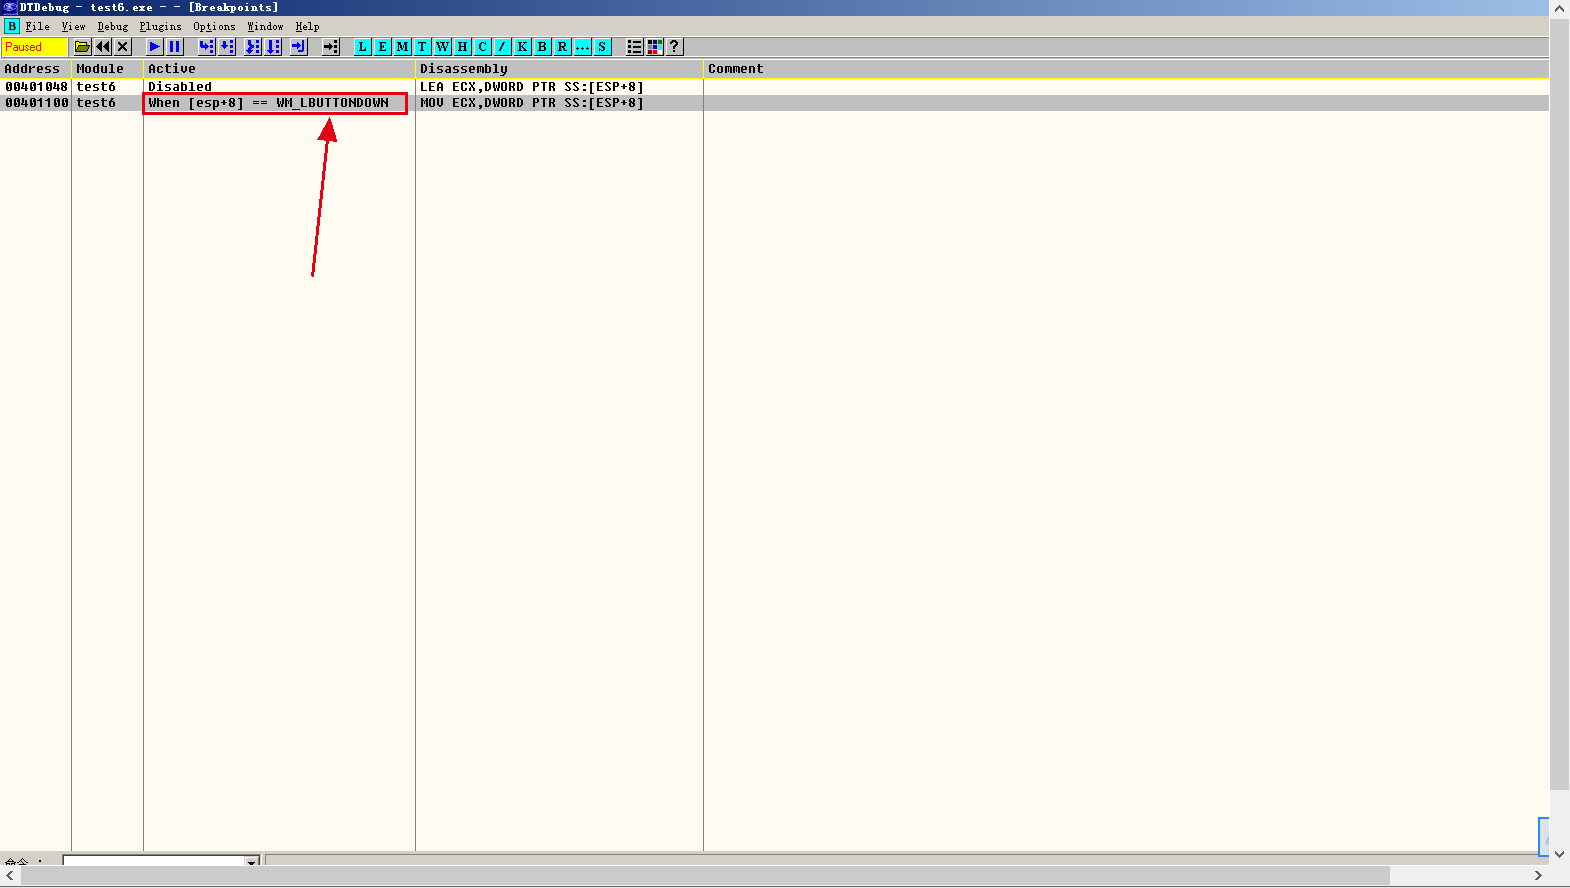Show Patches via slash button
1570x888 pixels.
click(503, 47)
